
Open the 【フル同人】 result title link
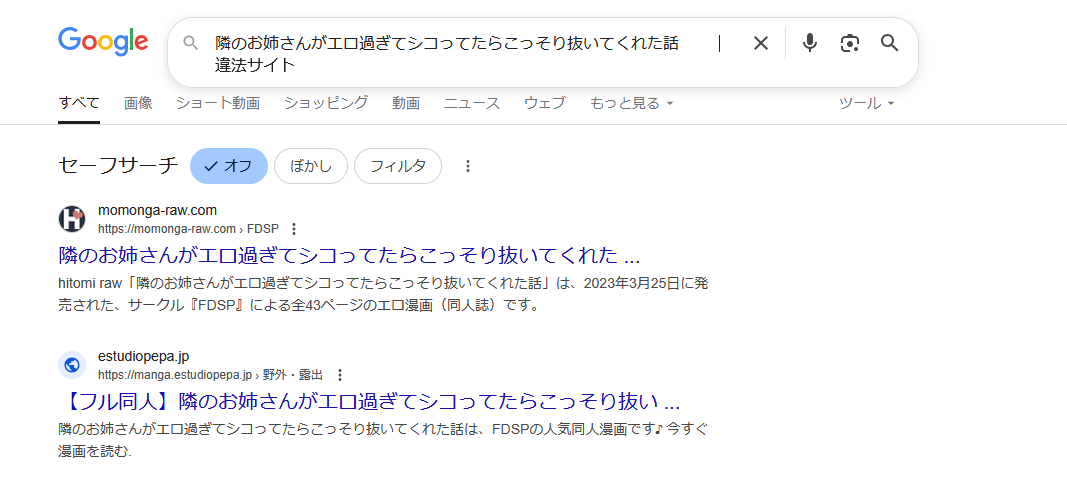370,401
